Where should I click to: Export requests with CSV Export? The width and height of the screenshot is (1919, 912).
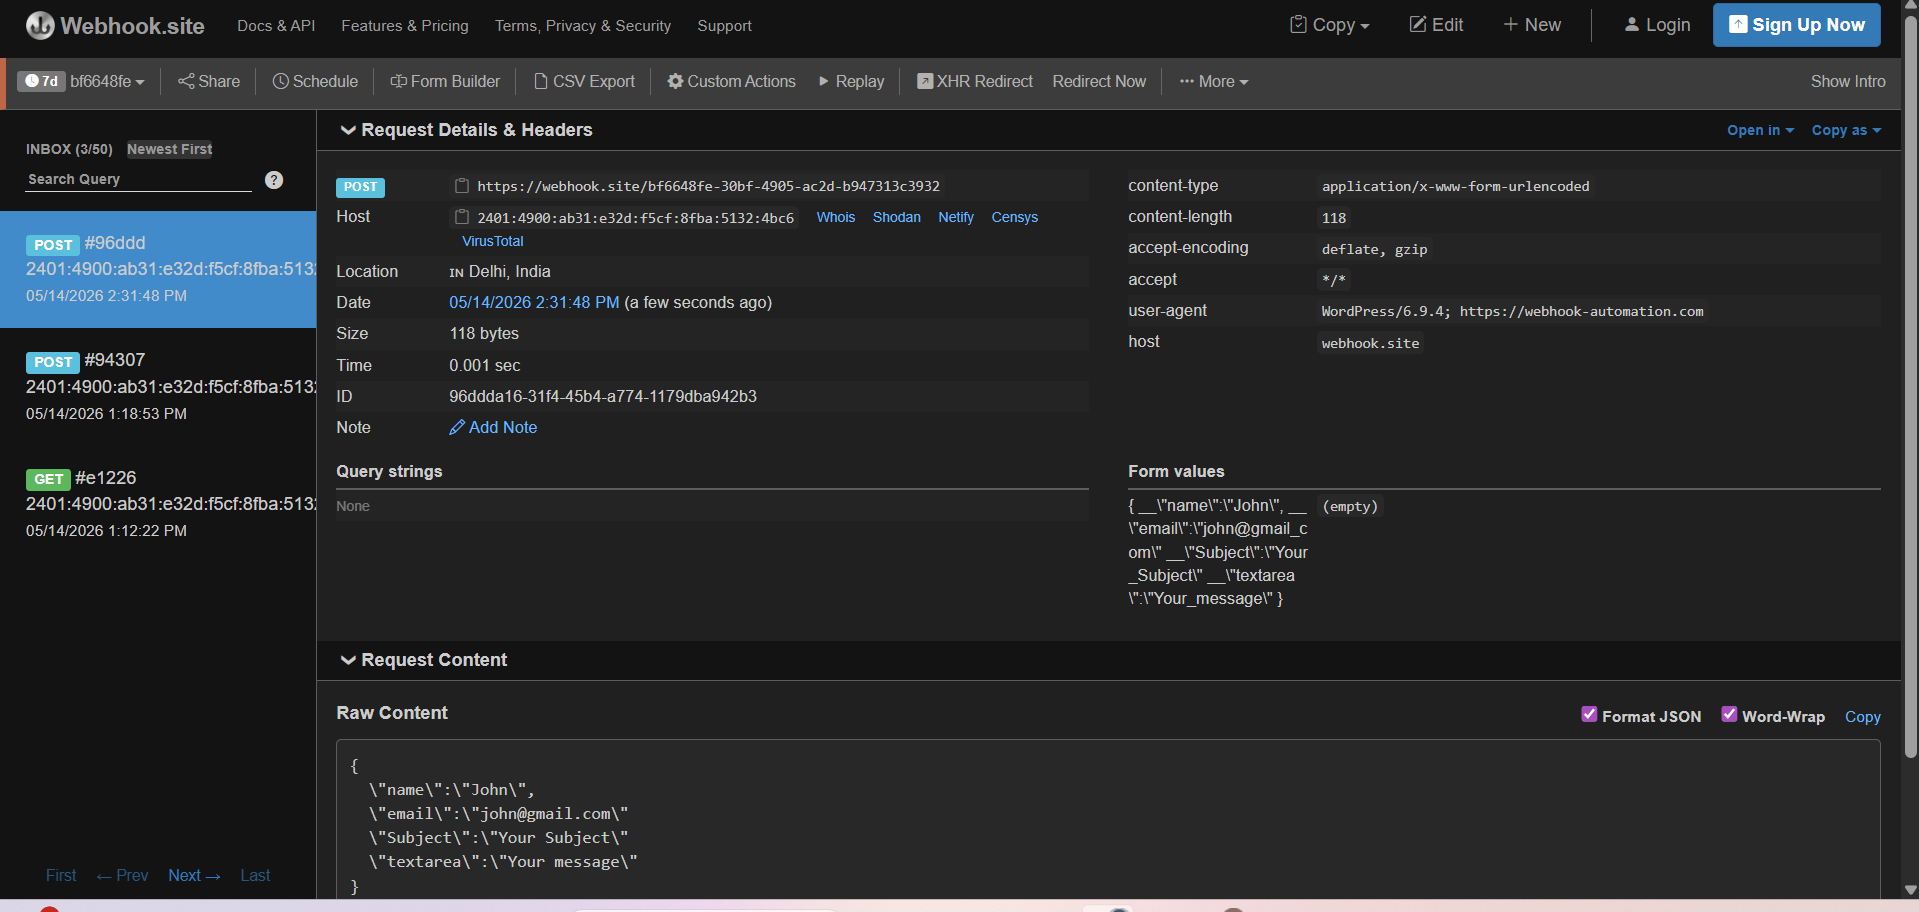(584, 82)
